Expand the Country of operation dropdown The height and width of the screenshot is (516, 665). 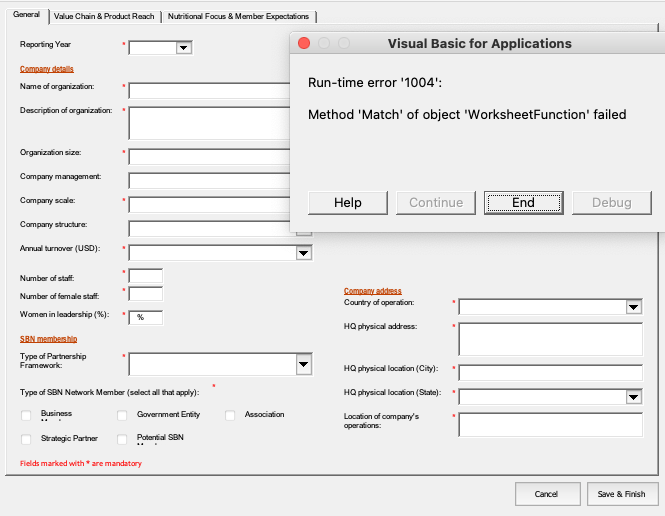(633, 307)
